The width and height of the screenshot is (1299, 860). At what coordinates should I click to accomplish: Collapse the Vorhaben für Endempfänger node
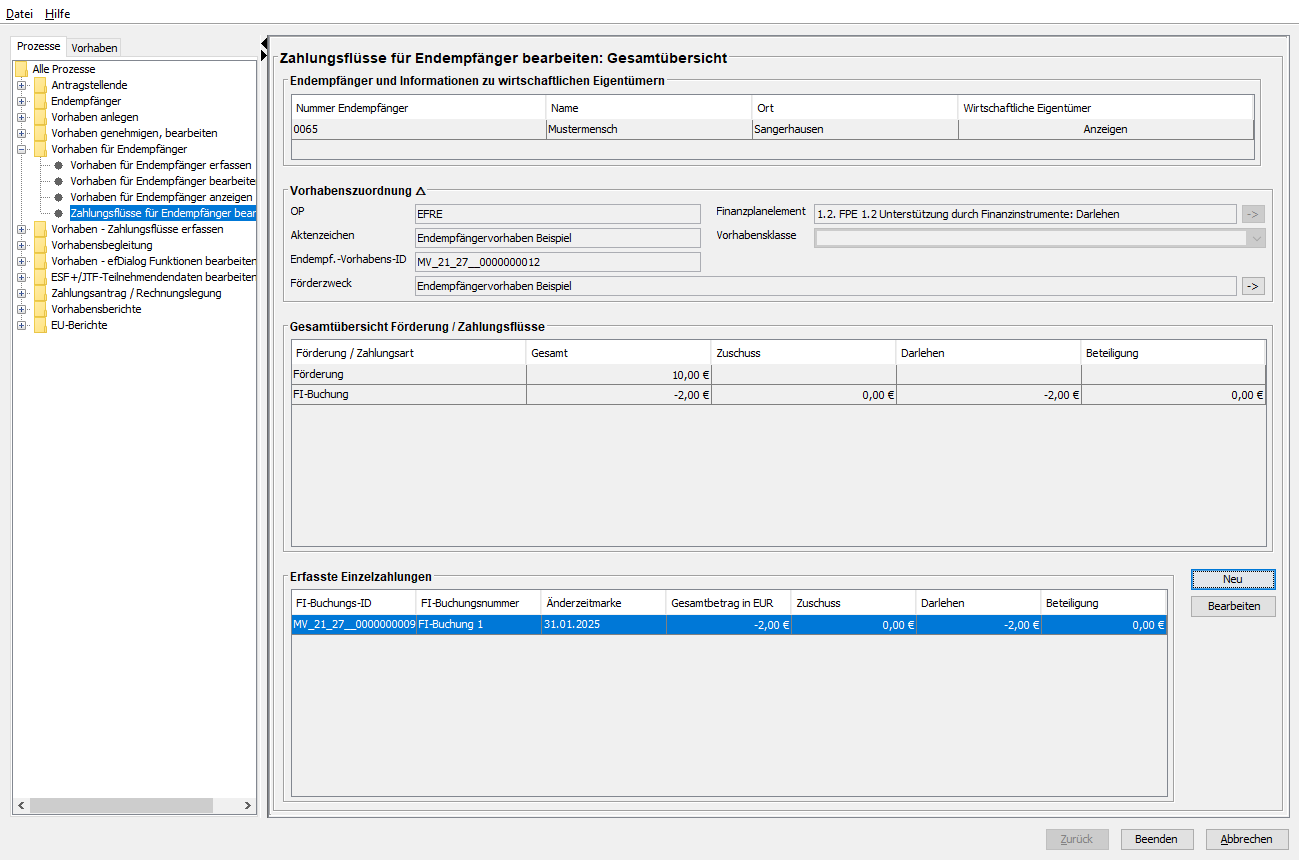click(x=21, y=149)
